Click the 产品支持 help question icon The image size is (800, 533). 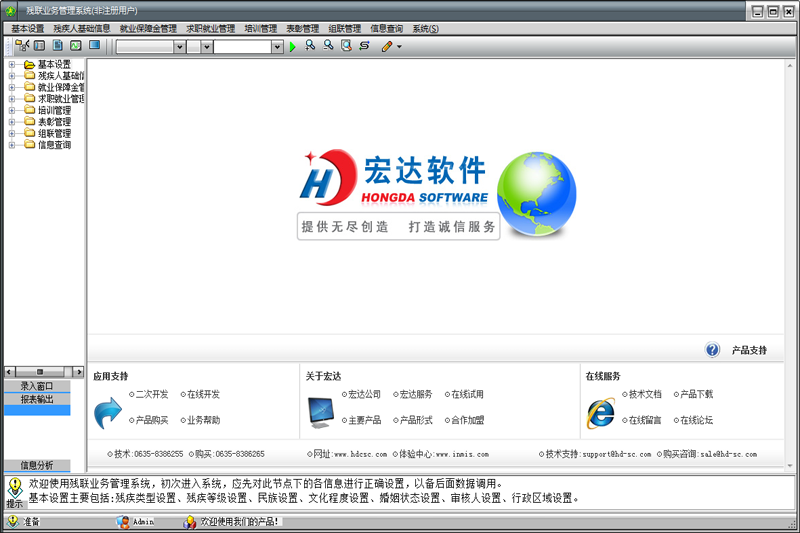(x=712, y=350)
